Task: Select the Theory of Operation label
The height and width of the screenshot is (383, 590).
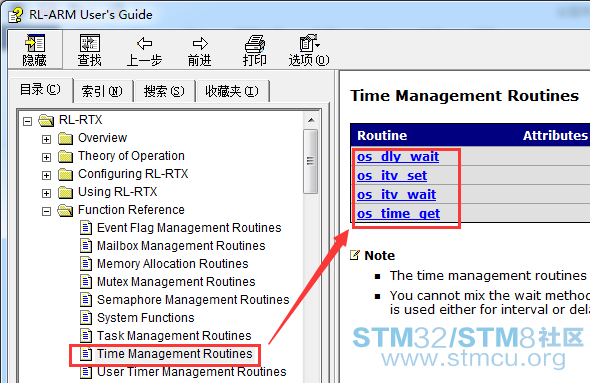Action: click(x=131, y=156)
